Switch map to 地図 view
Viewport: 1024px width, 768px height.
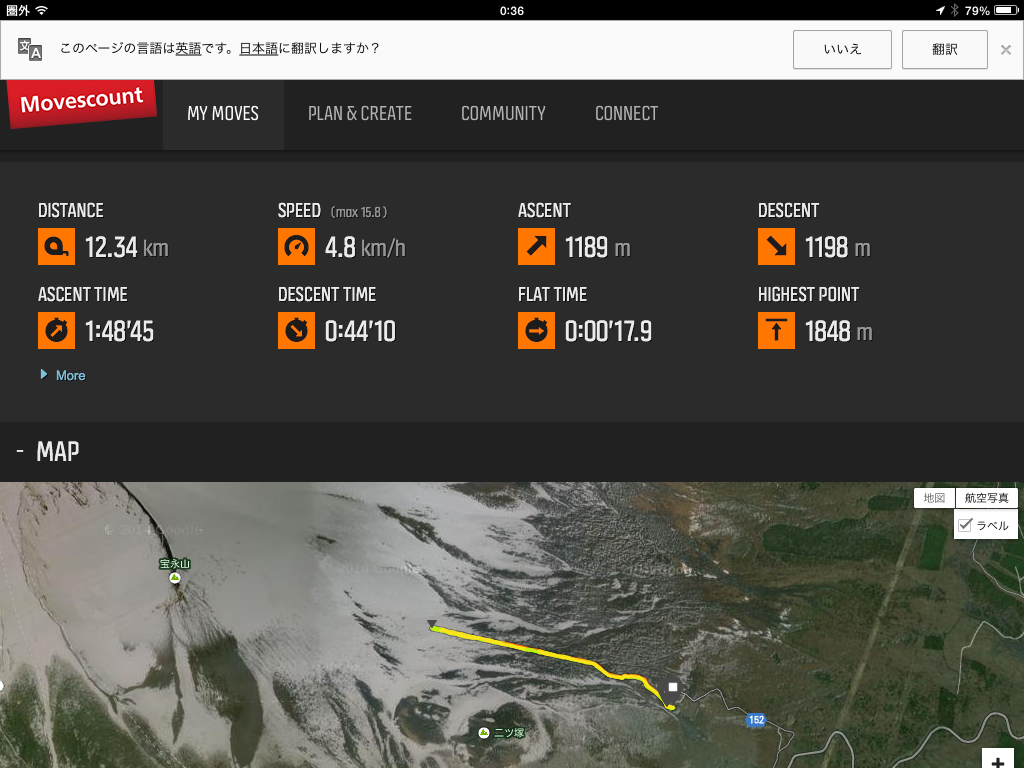(x=934, y=498)
